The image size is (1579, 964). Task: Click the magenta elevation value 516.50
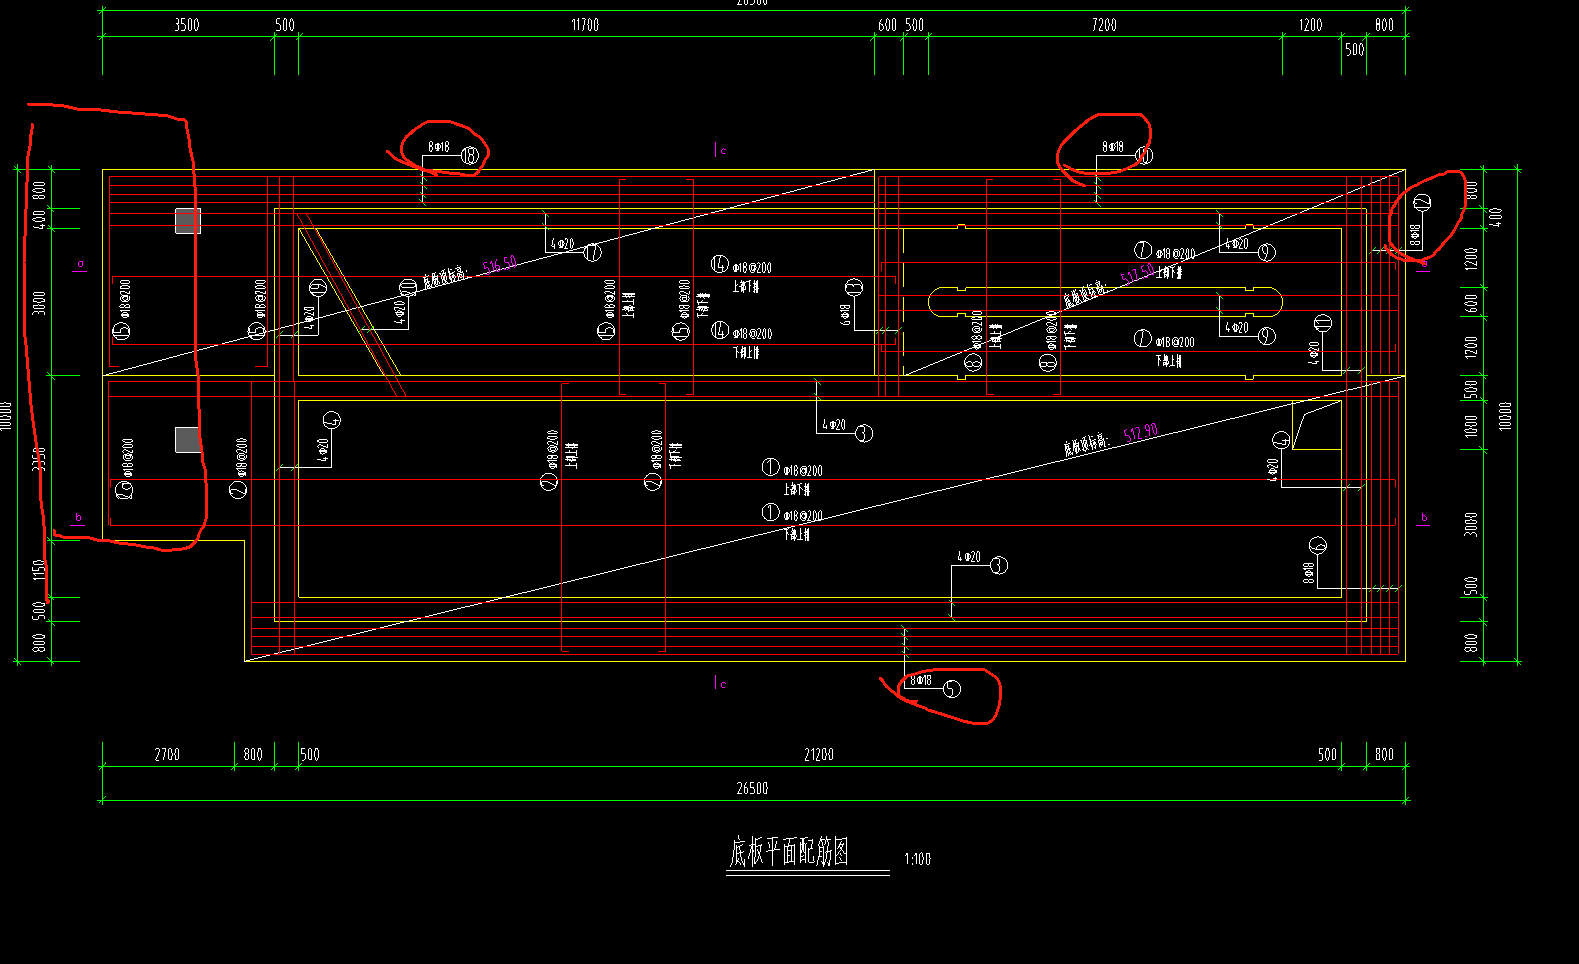(499, 265)
